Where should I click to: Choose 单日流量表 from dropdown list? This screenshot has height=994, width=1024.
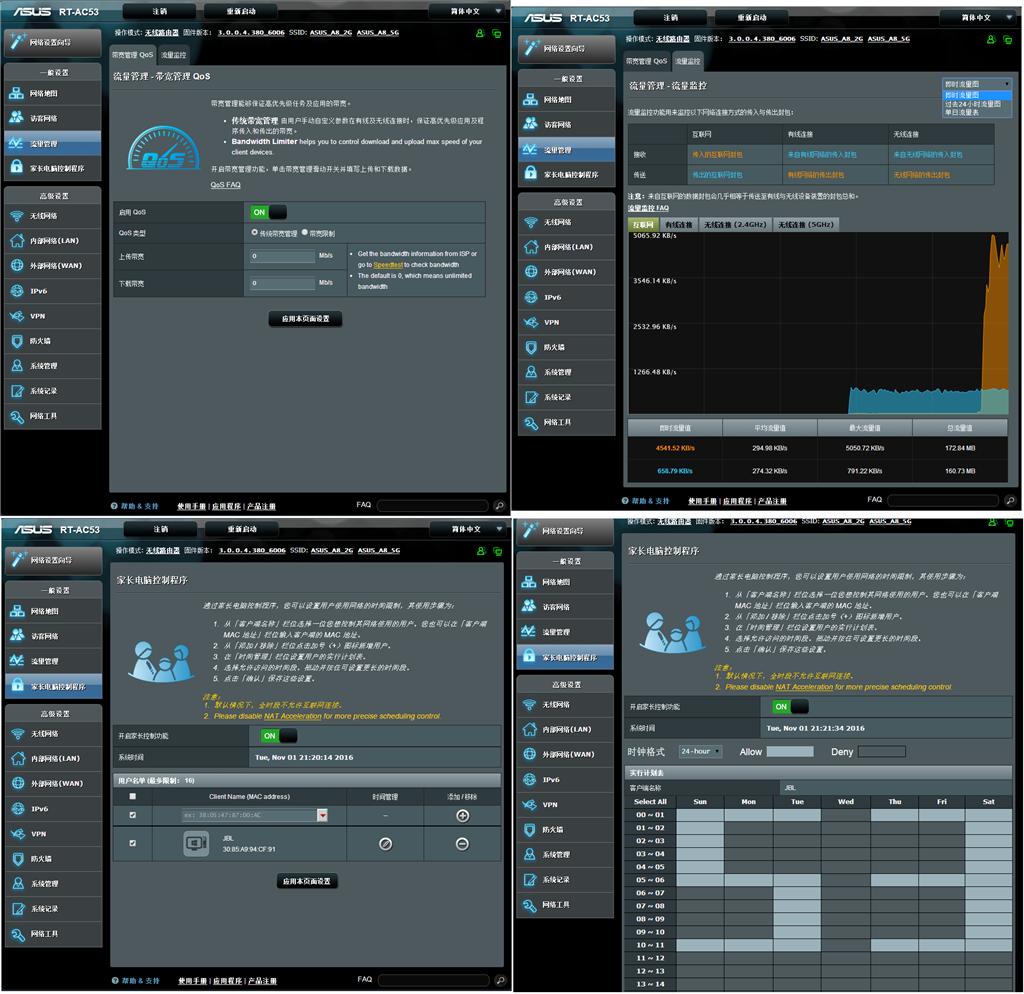tap(962, 113)
